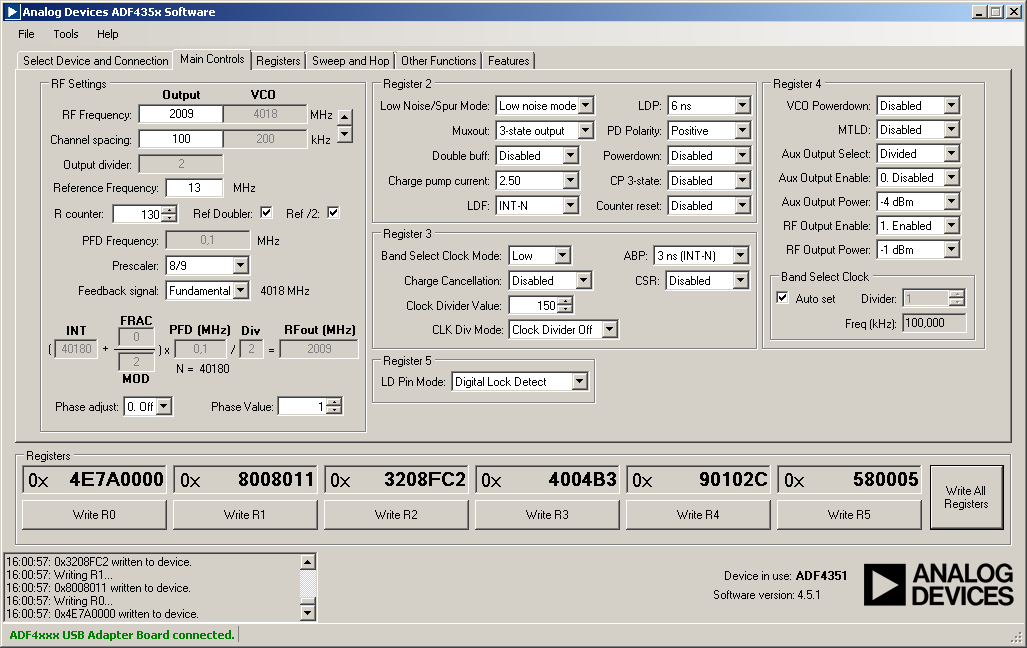Image resolution: width=1027 pixels, height=648 pixels.
Task: Open the Aux Output Enable dropdown
Action: (x=952, y=178)
